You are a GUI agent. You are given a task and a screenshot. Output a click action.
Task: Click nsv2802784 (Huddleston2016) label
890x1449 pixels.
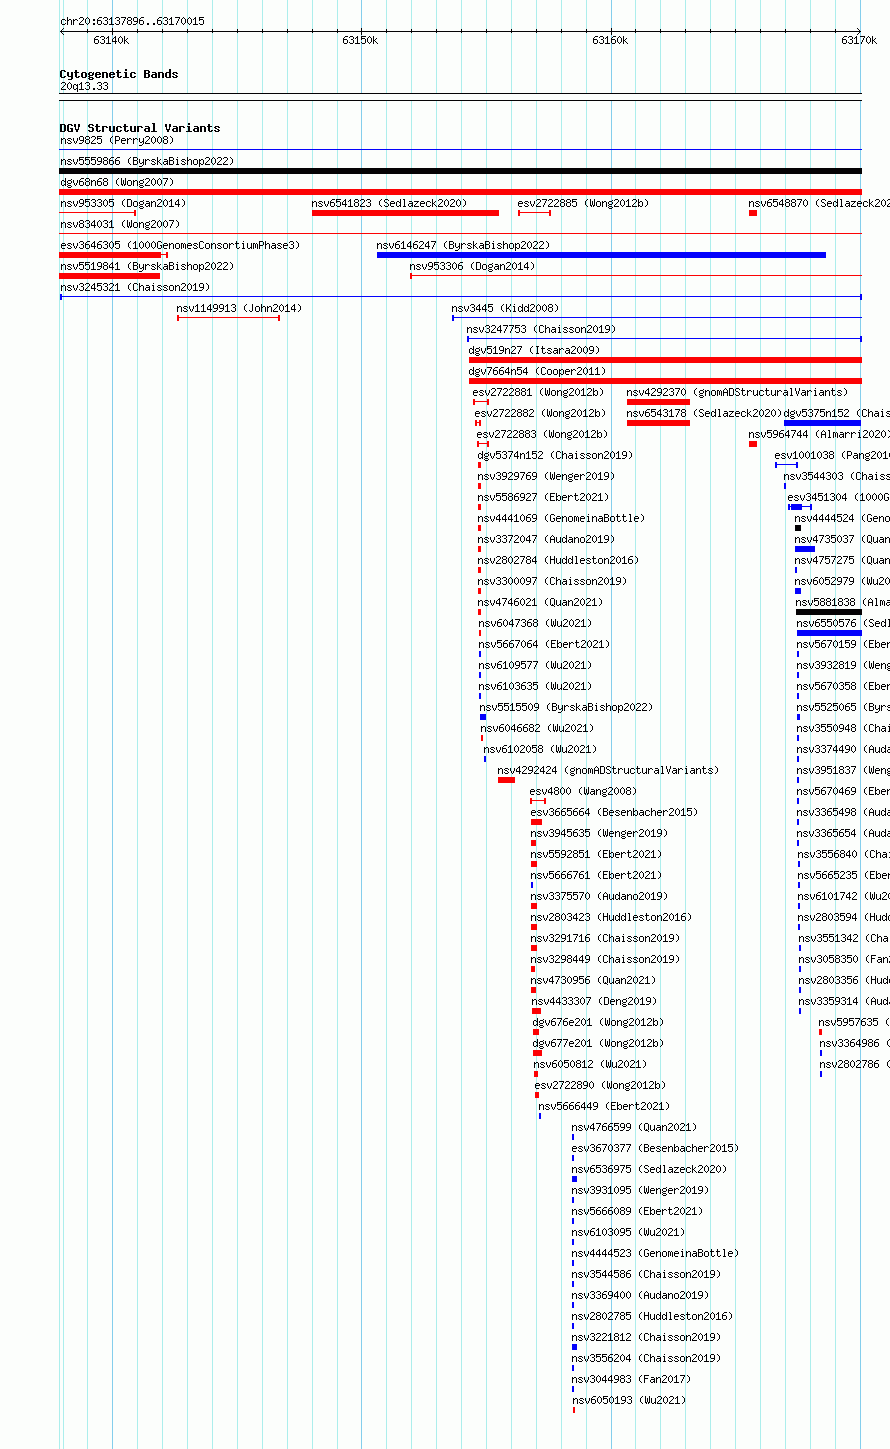coord(558,560)
